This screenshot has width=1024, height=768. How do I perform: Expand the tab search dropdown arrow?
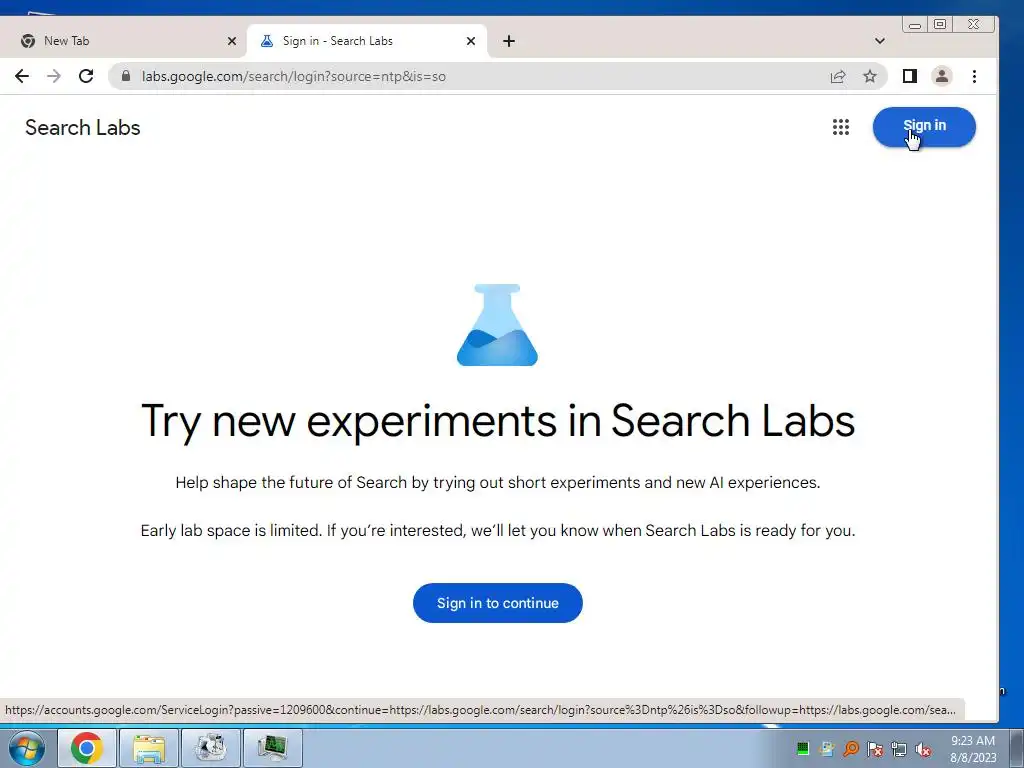point(880,41)
